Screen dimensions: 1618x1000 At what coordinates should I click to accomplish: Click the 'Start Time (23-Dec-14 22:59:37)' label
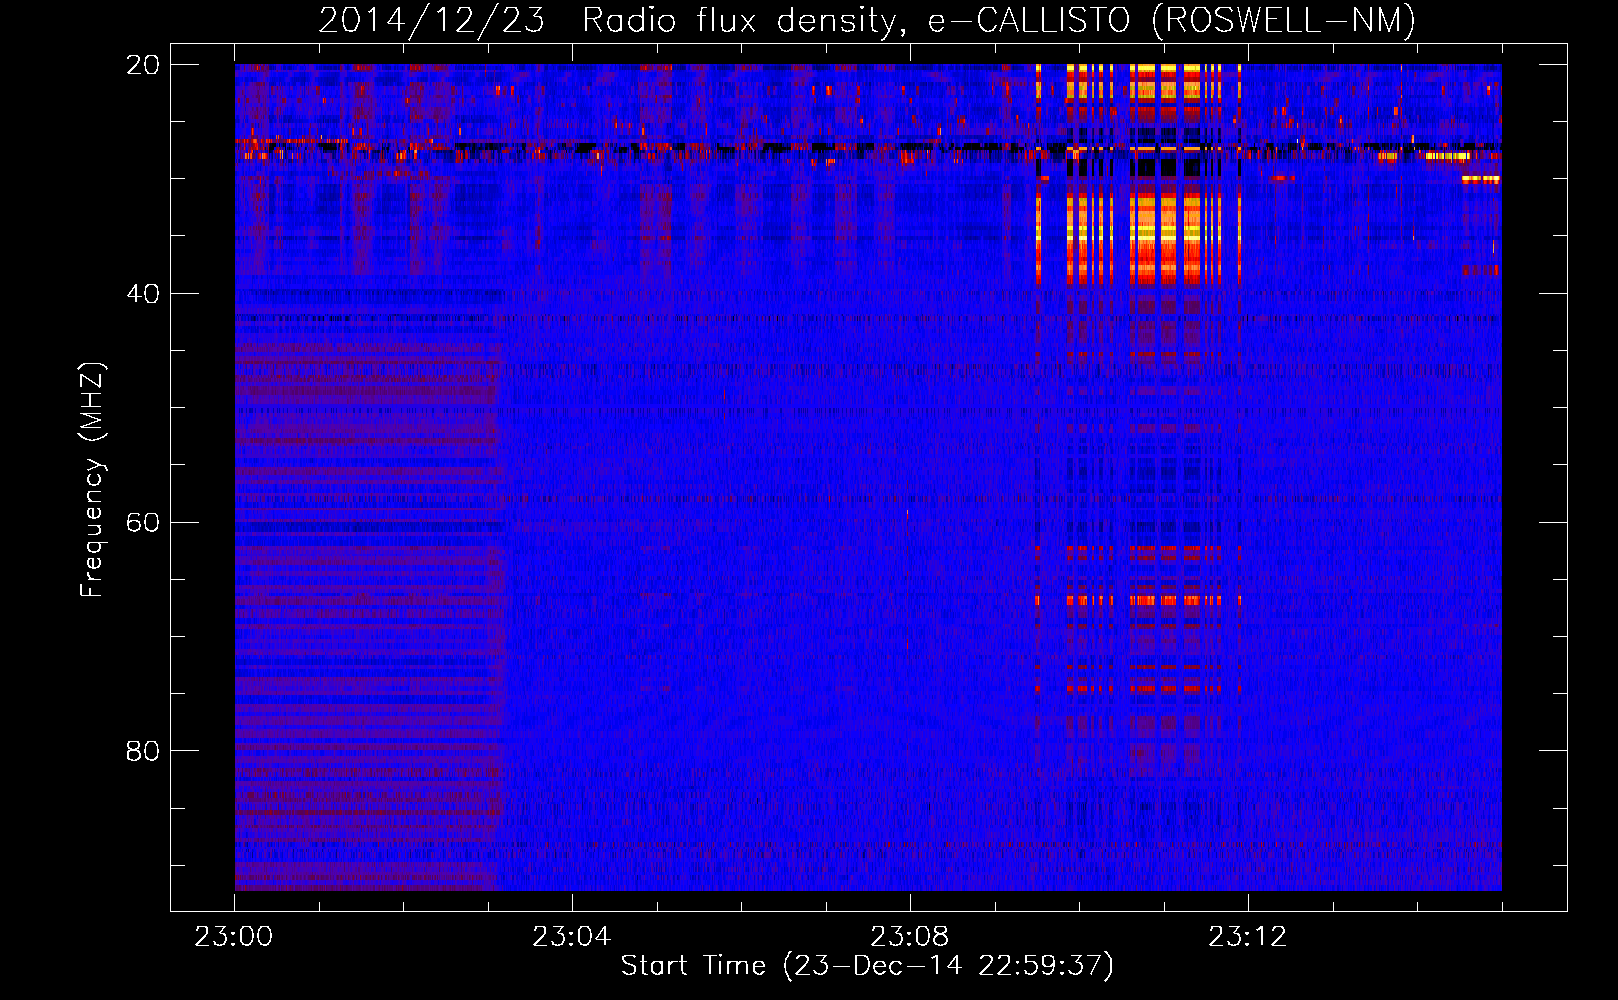(x=867, y=966)
